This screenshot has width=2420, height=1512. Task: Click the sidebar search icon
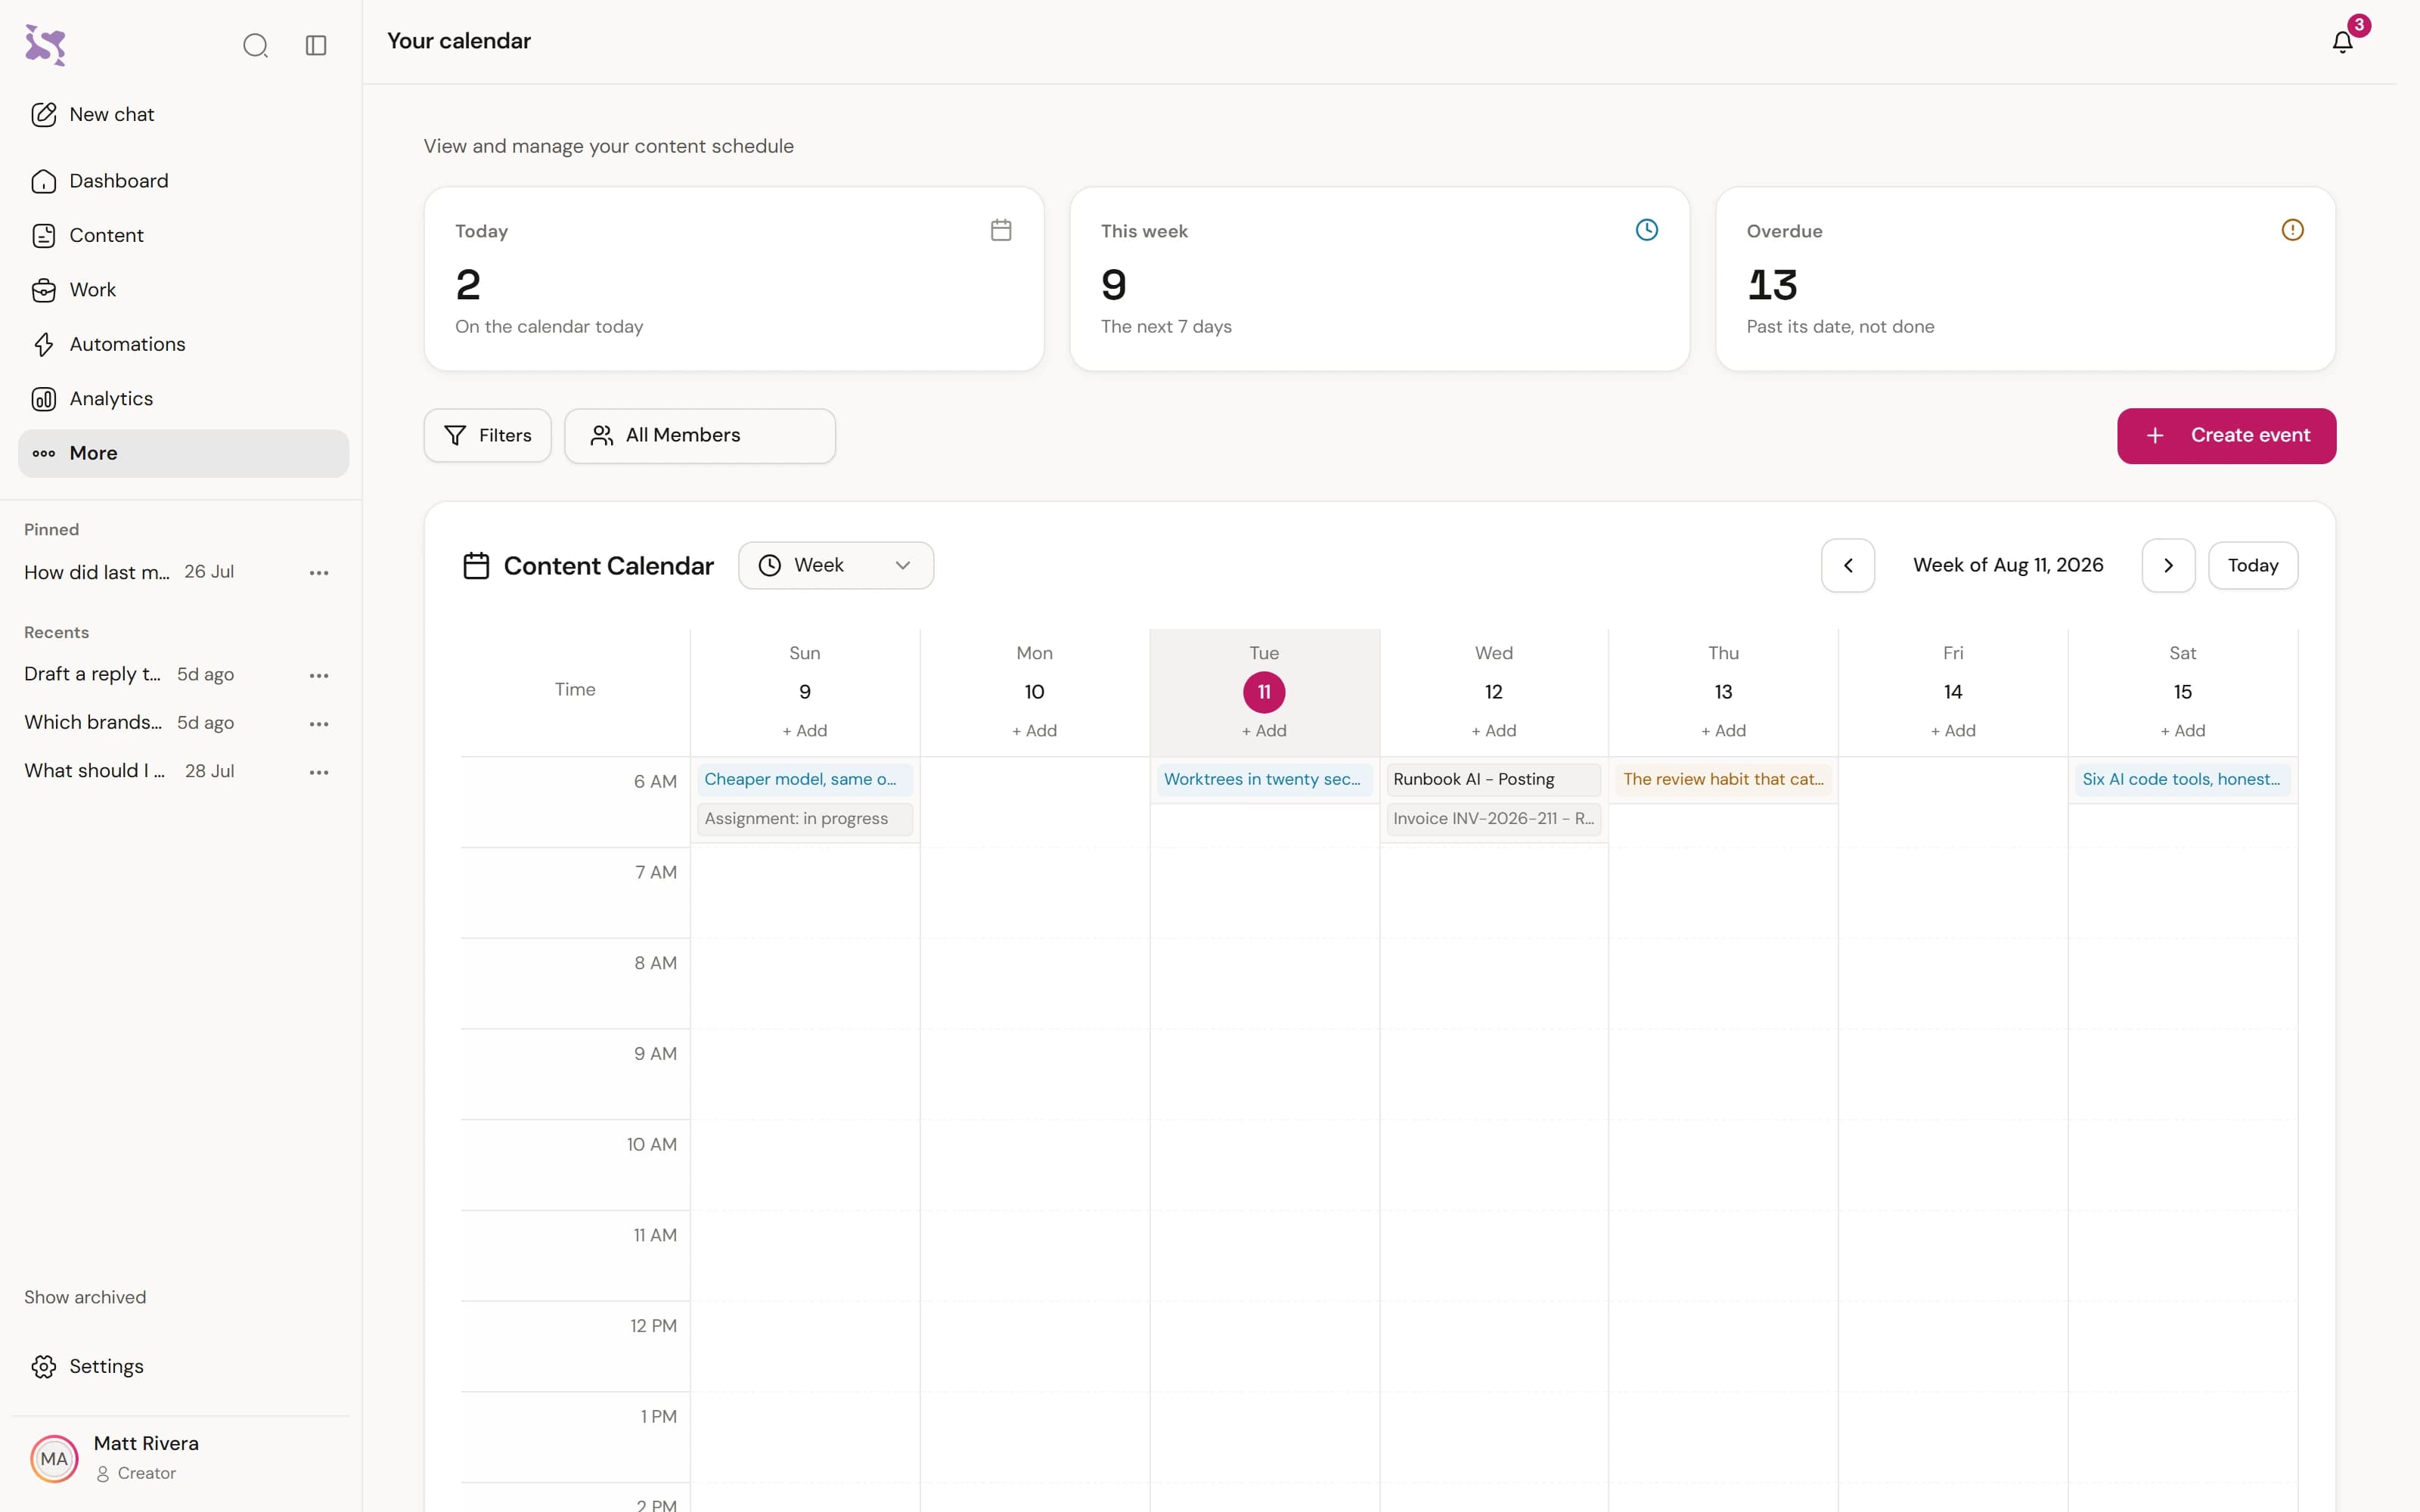click(255, 45)
